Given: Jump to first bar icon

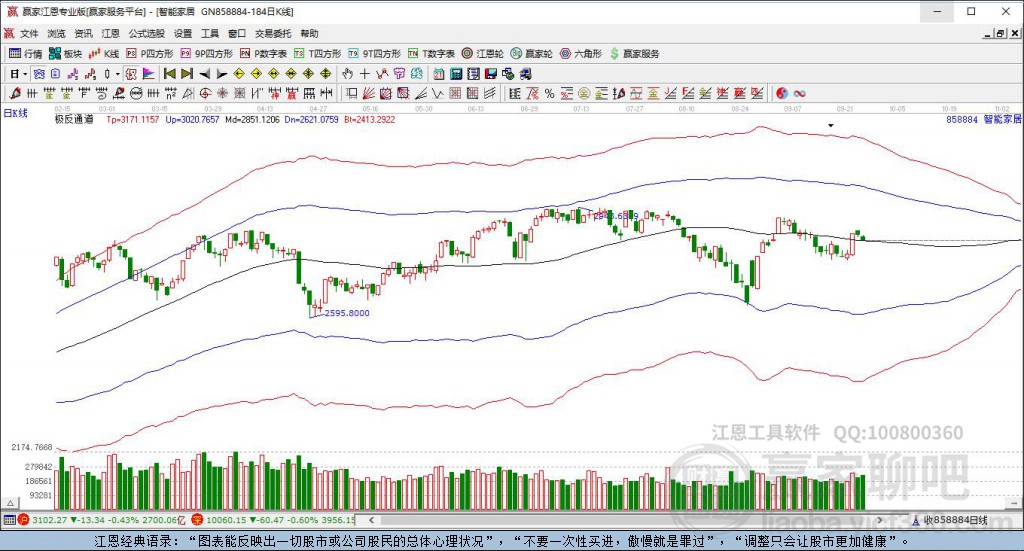Looking at the screenshot, I should tap(169, 74).
